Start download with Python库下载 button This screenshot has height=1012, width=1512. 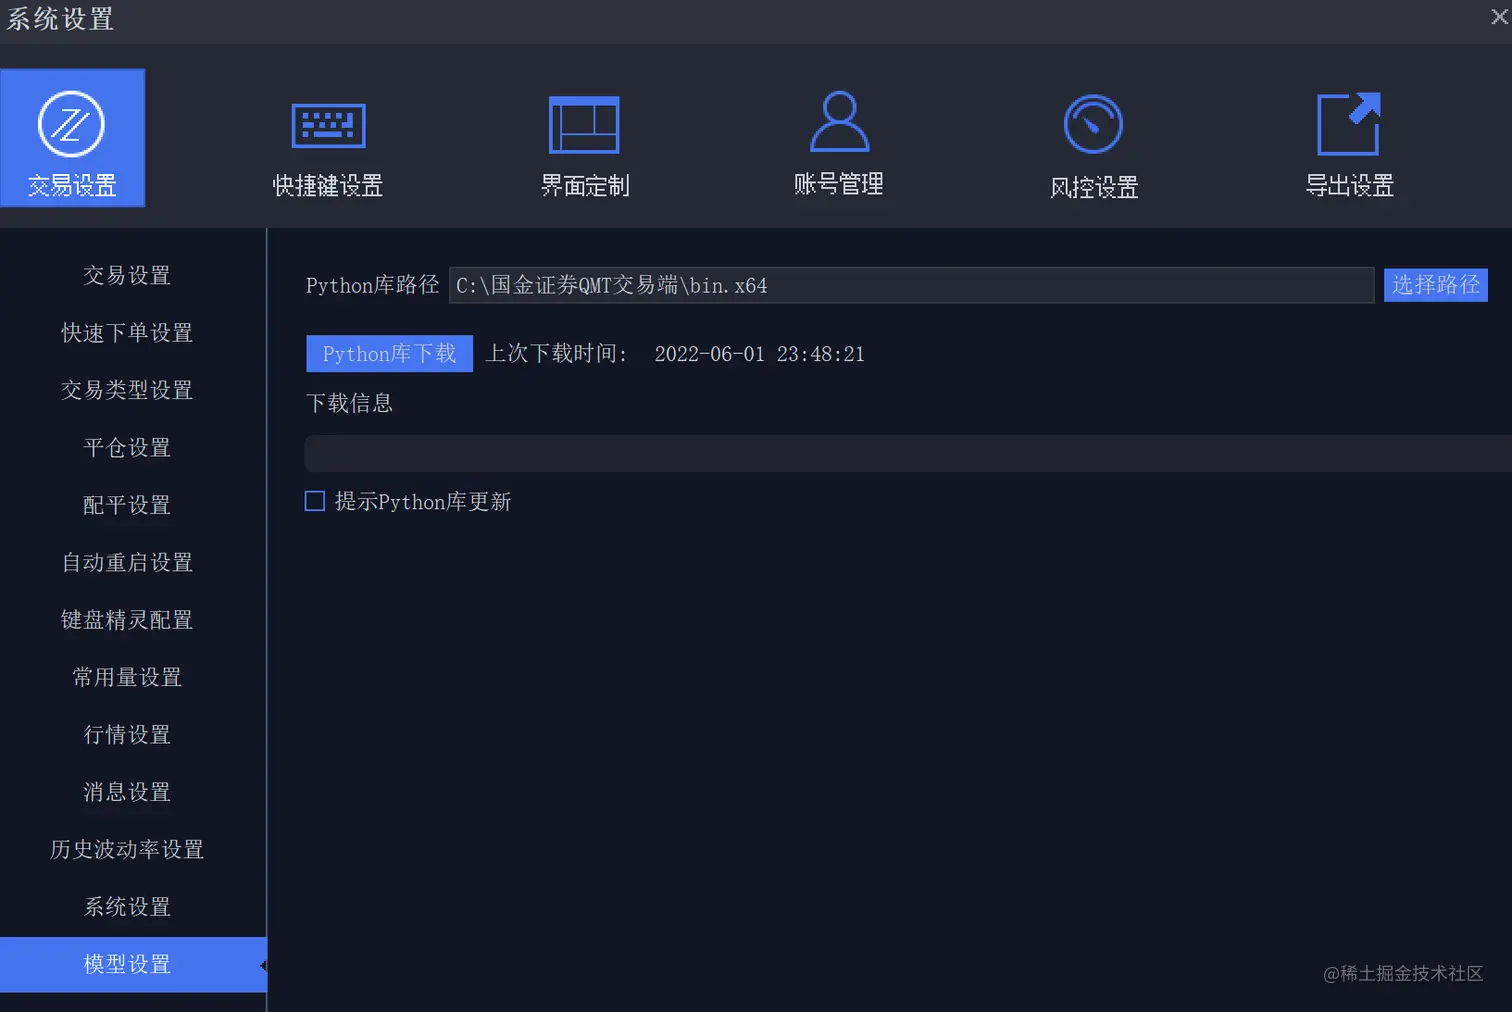coord(388,353)
